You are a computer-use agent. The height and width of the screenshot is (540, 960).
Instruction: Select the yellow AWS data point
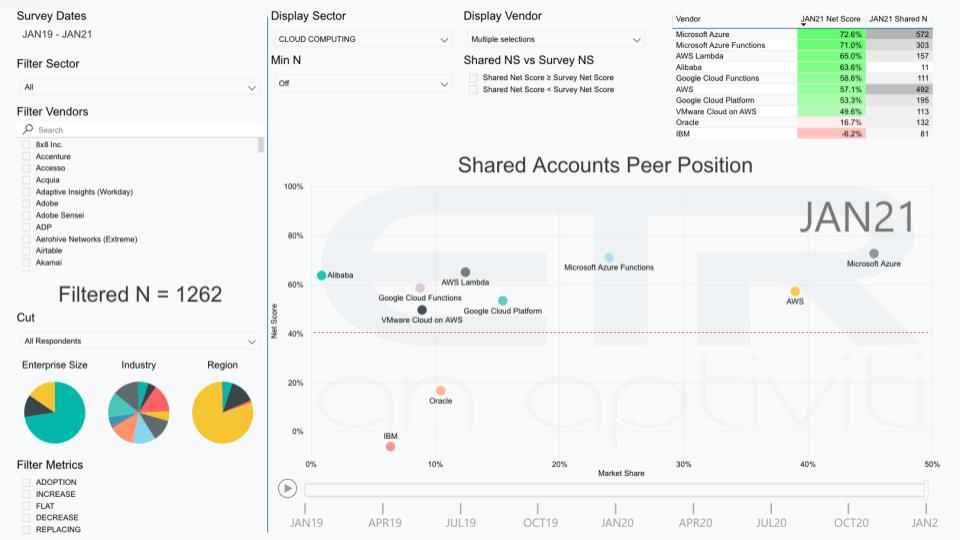tap(795, 292)
